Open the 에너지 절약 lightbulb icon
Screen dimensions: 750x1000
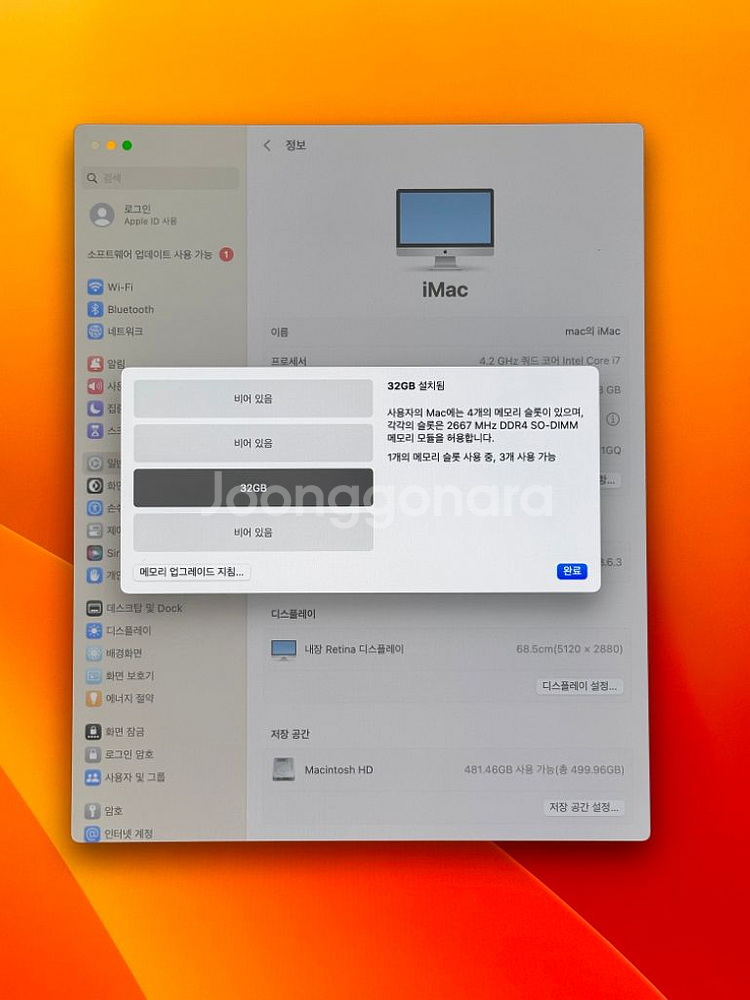(94, 698)
